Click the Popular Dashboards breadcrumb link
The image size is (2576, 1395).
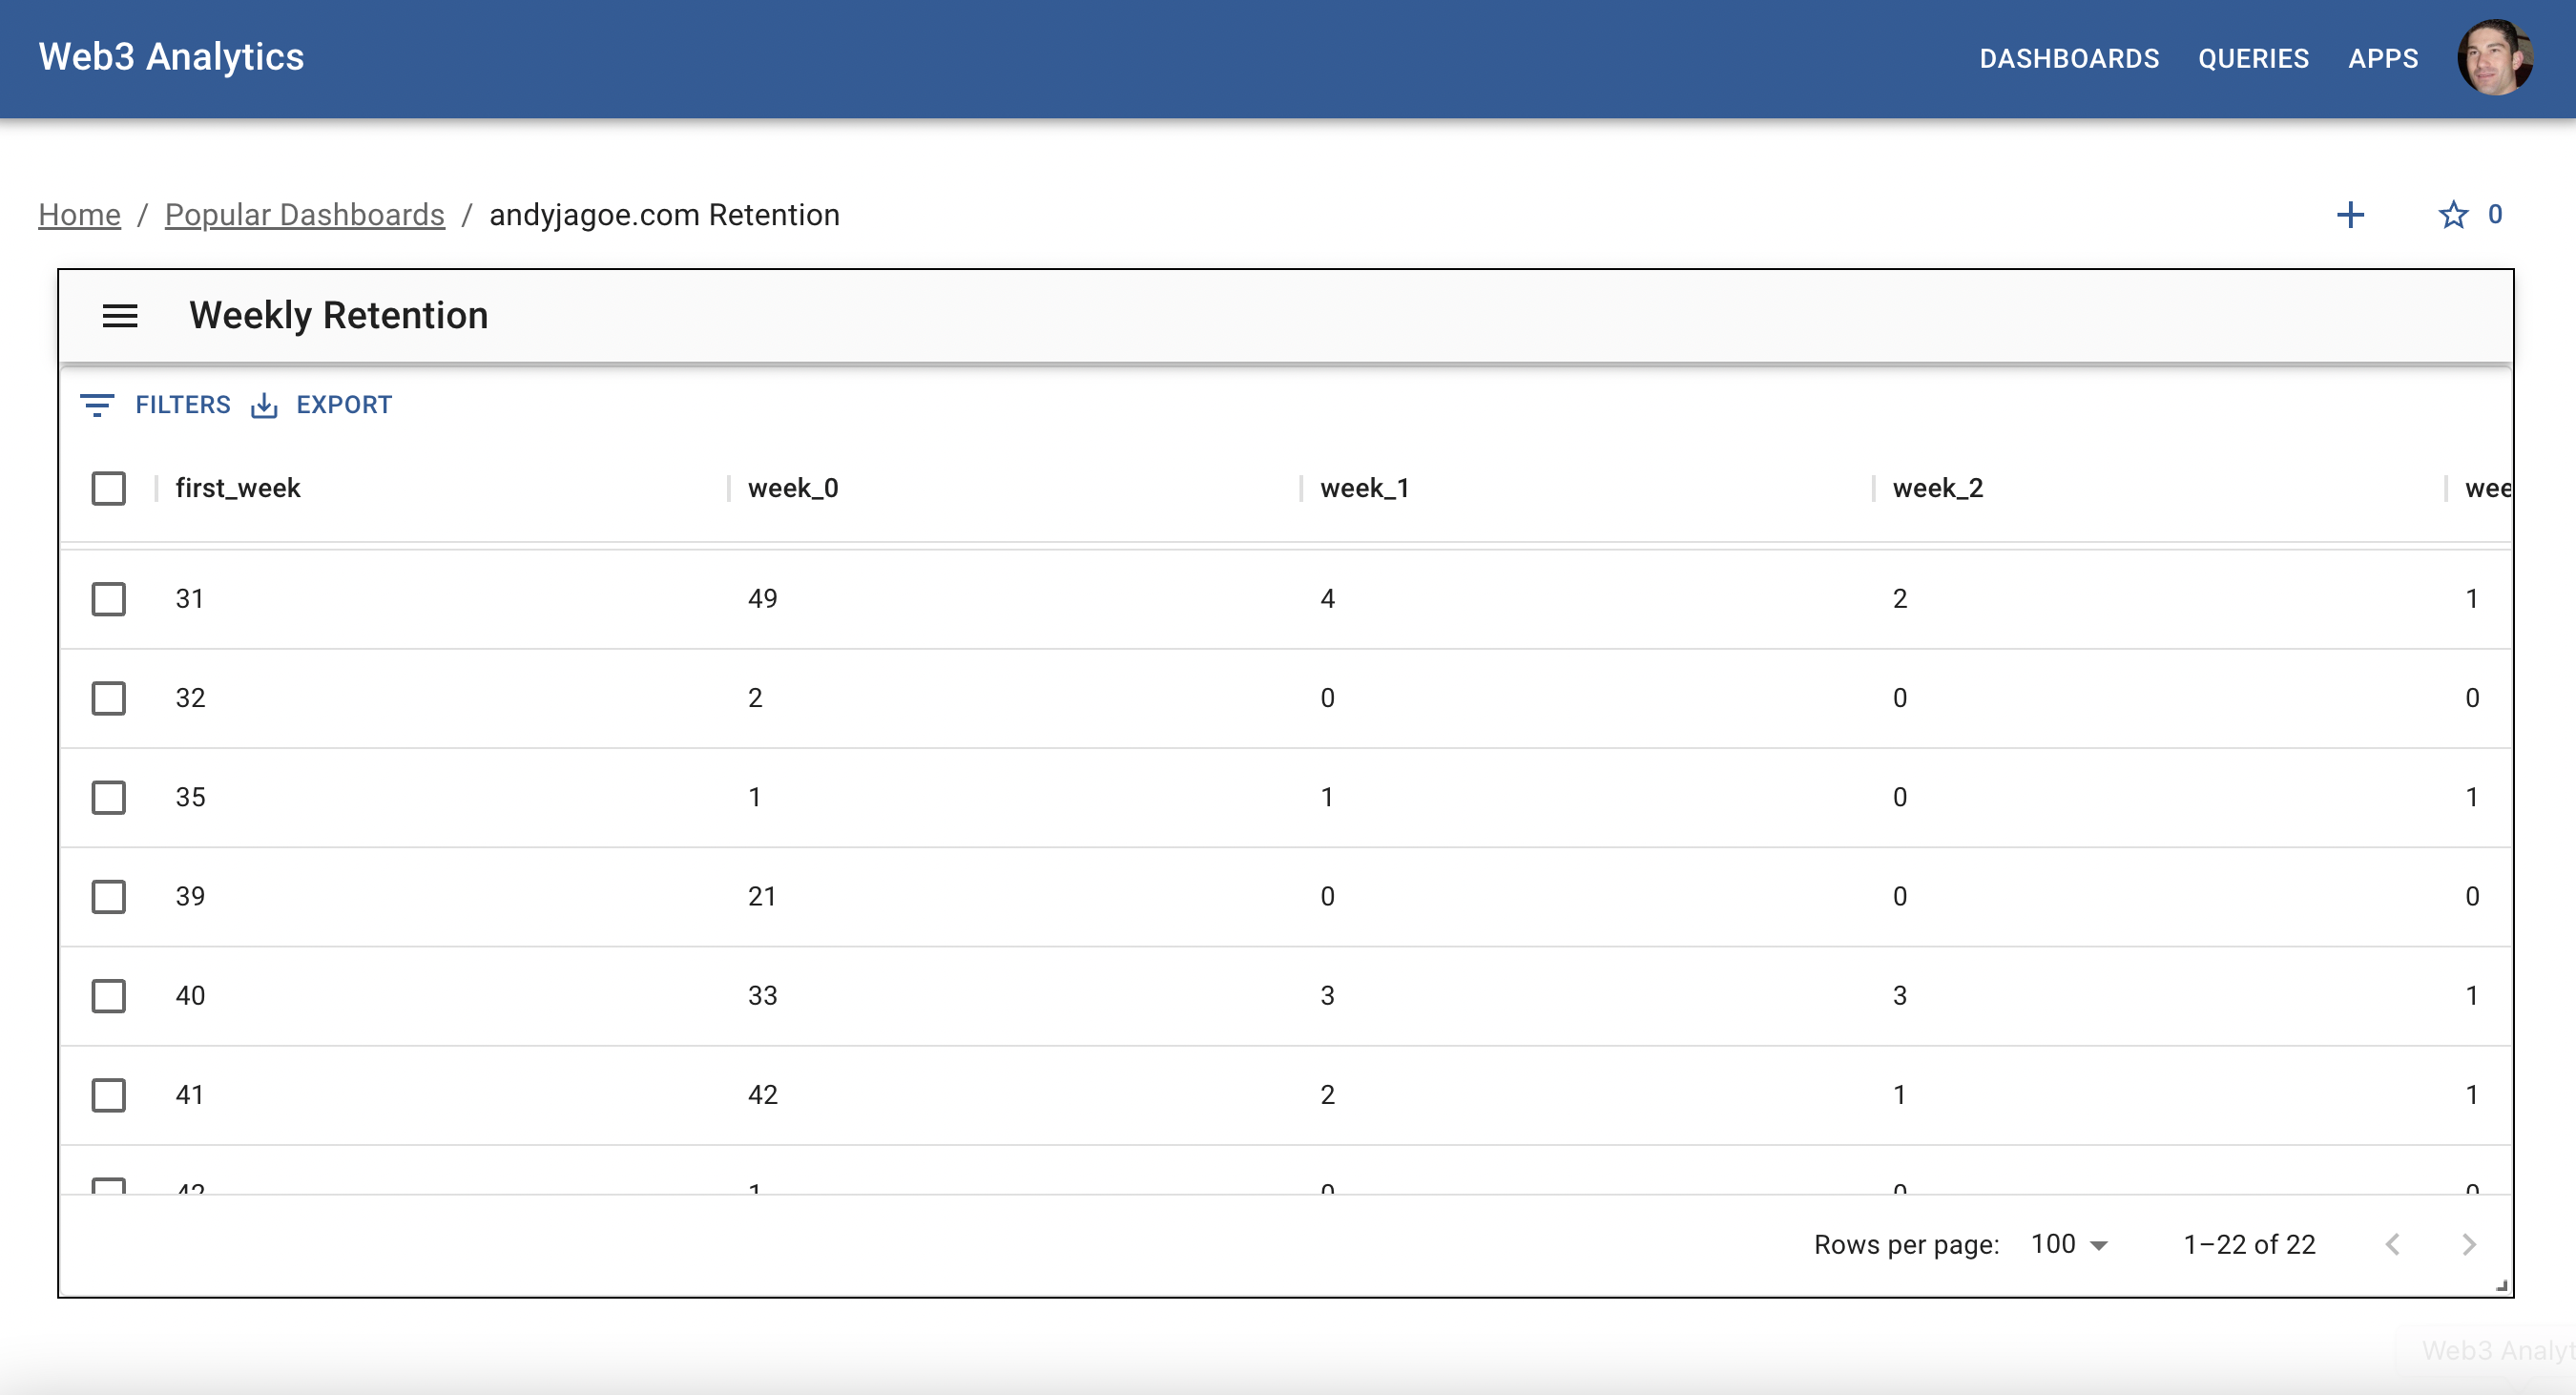click(x=304, y=214)
